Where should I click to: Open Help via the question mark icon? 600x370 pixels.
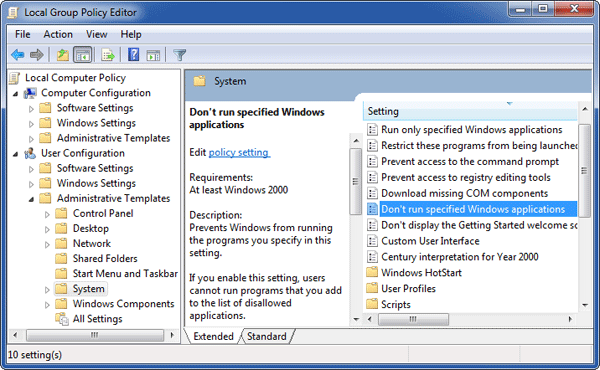tap(133, 55)
